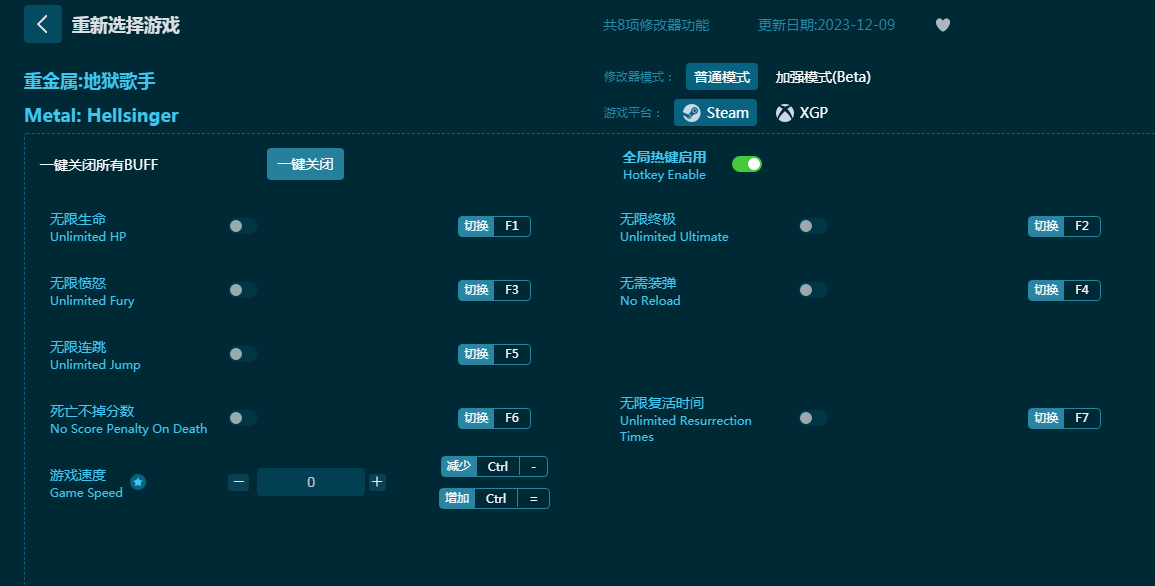Change the F6 hotkey for No Score Penalty
Viewport: 1155px width, 586px height.
tap(494, 418)
